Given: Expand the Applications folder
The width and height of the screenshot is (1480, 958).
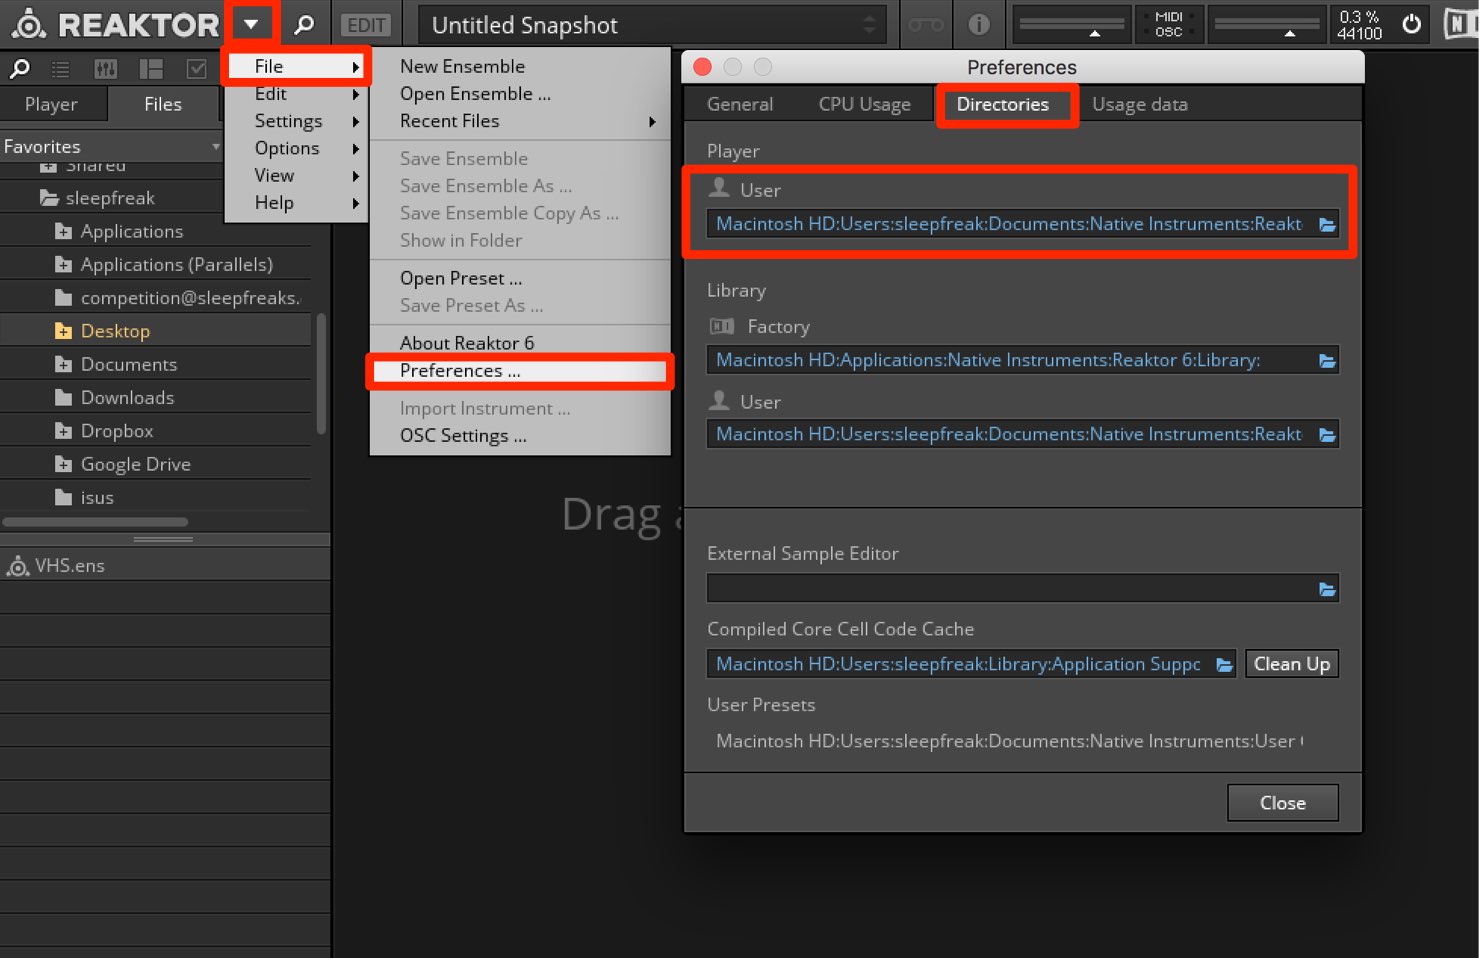Looking at the screenshot, I should pyautogui.click(x=63, y=231).
